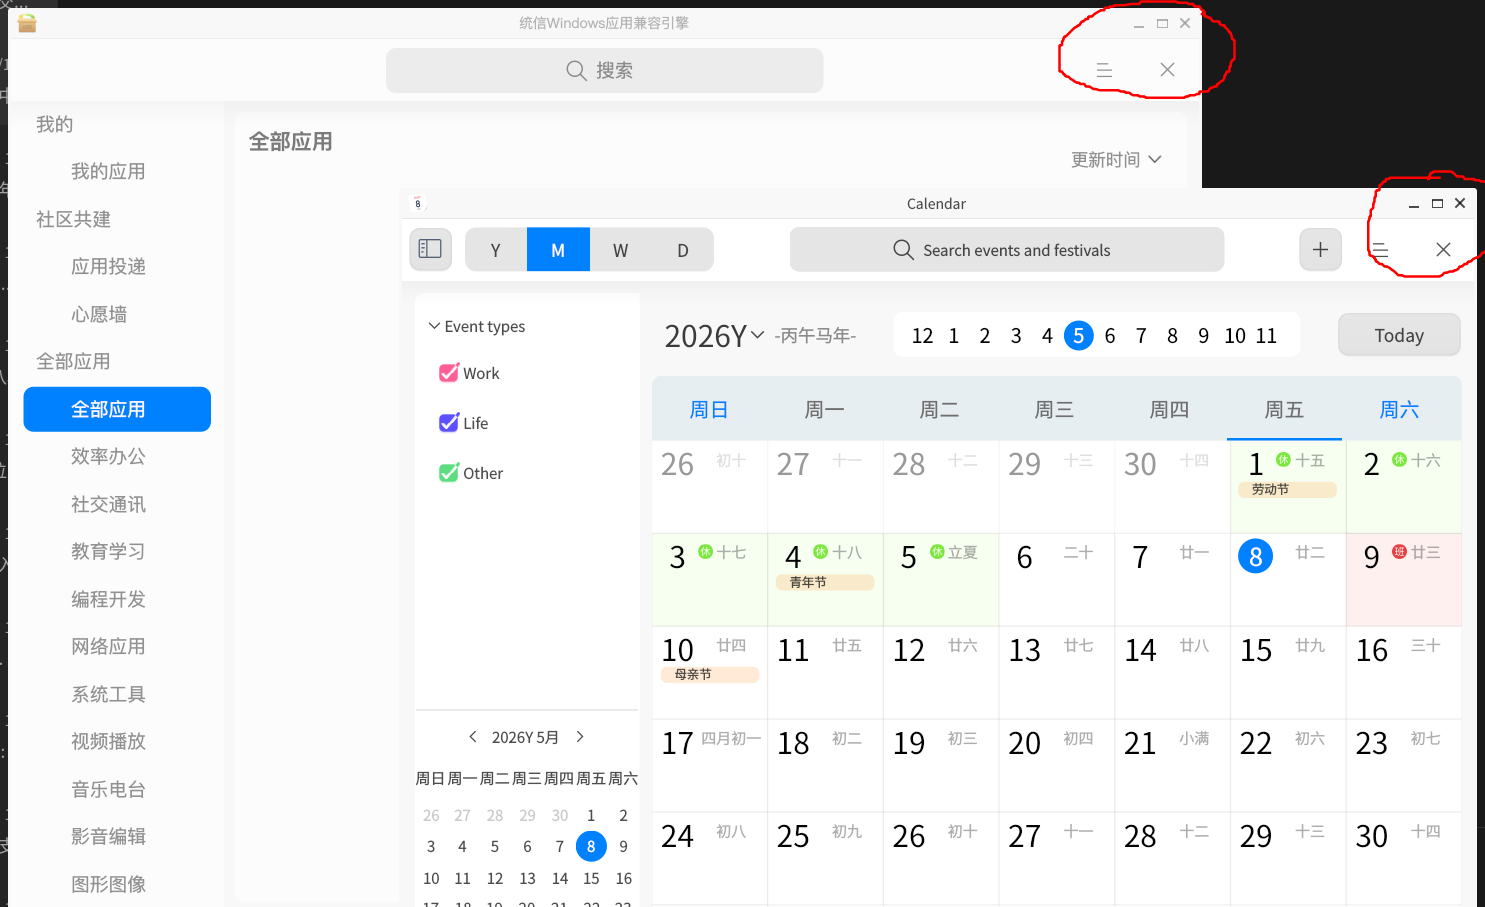1485x907 pixels.
Task: Go to next month in mini calendar
Action: tap(580, 737)
